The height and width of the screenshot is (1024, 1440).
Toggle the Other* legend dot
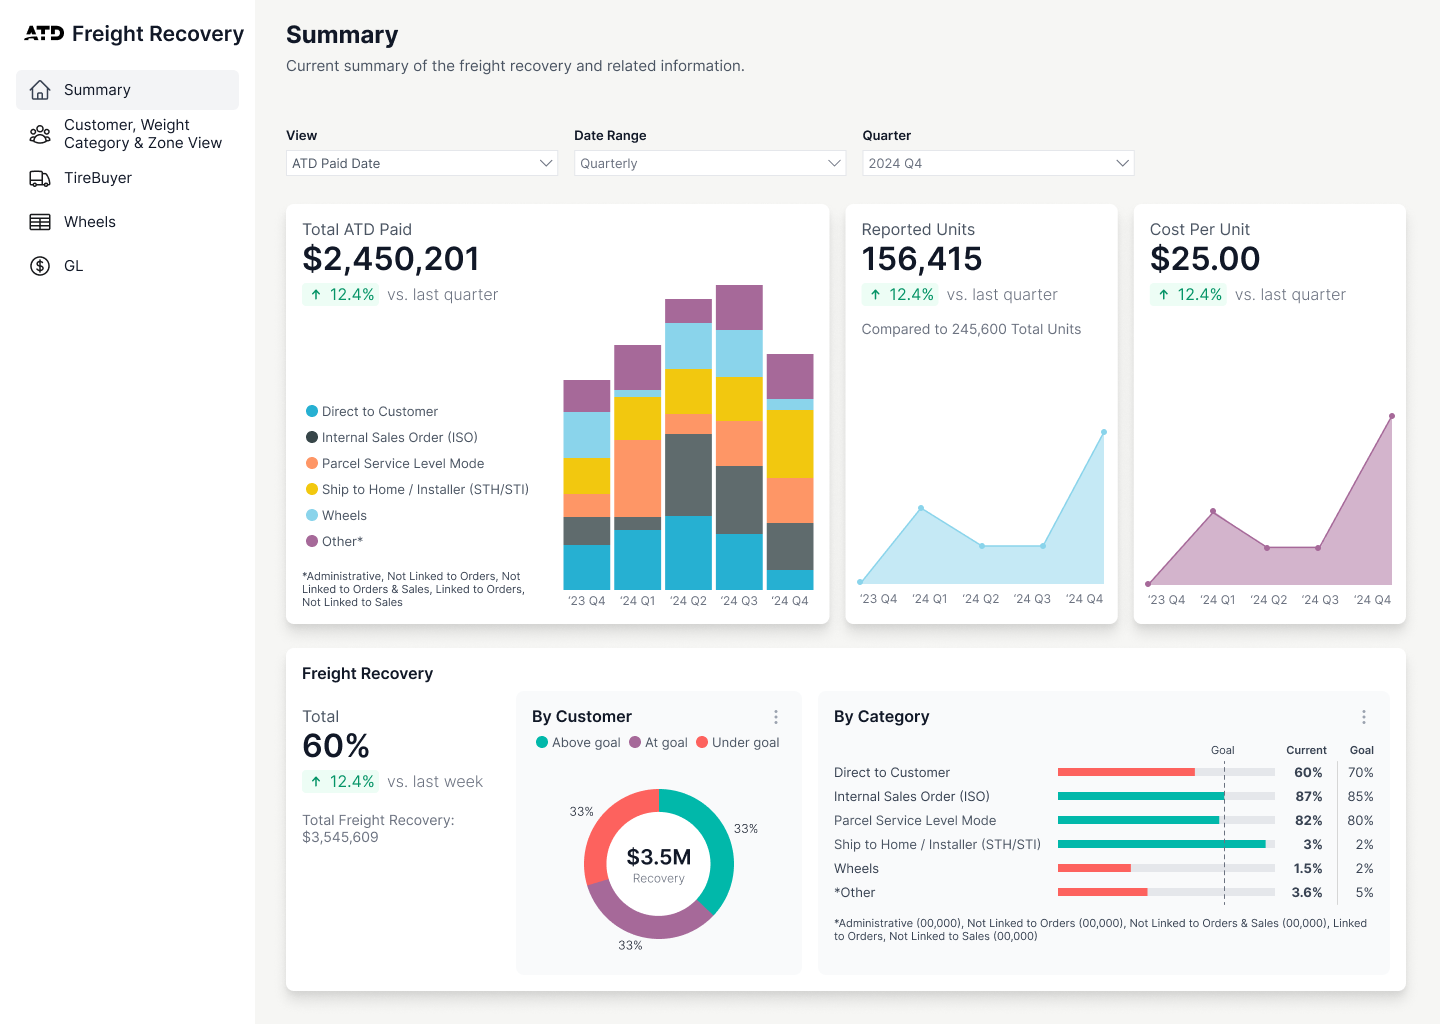[x=312, y=541]
